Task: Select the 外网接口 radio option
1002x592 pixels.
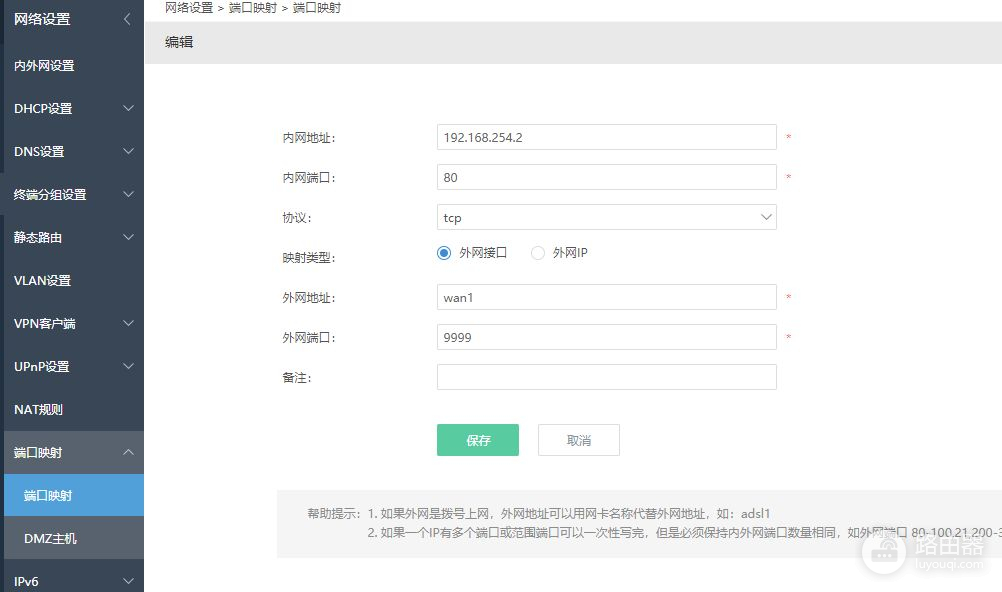Action: click(445, 253)
